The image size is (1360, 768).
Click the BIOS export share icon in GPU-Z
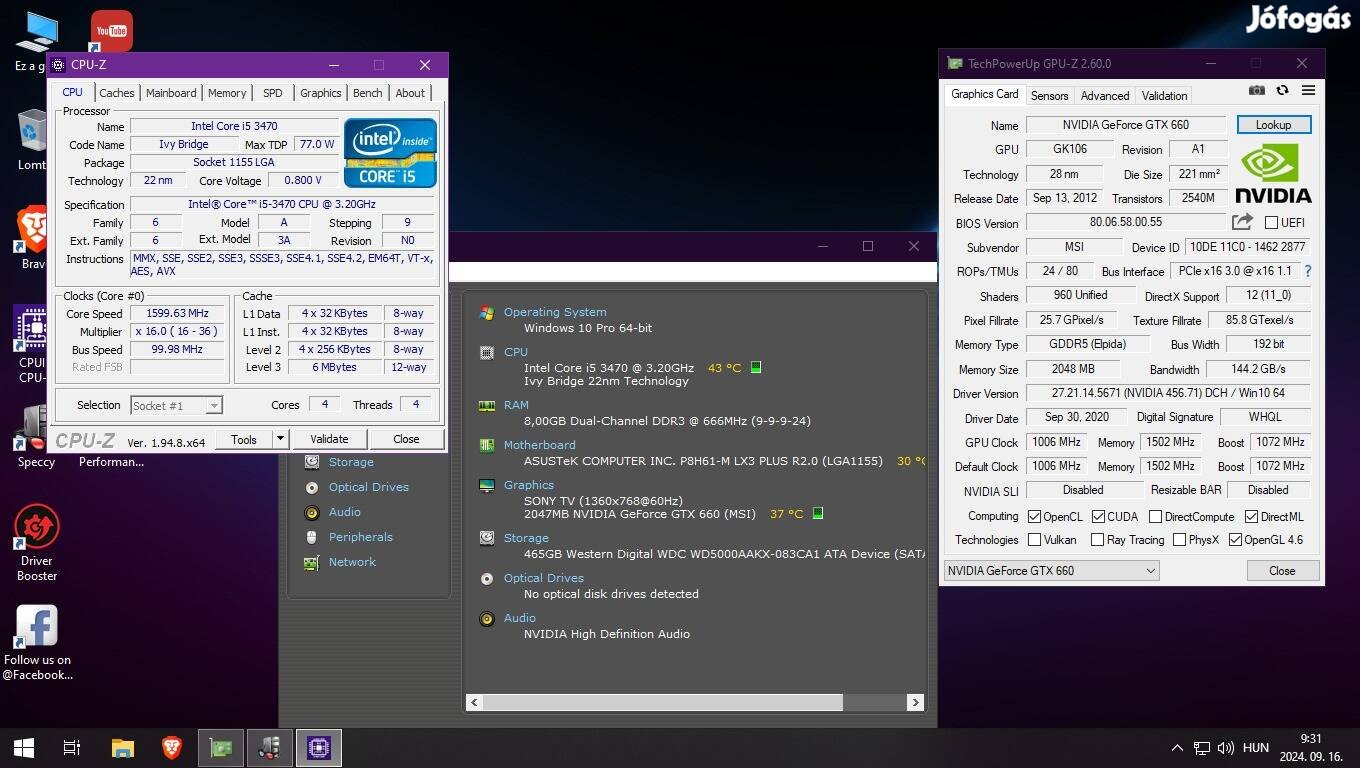tap(1242, 222)
